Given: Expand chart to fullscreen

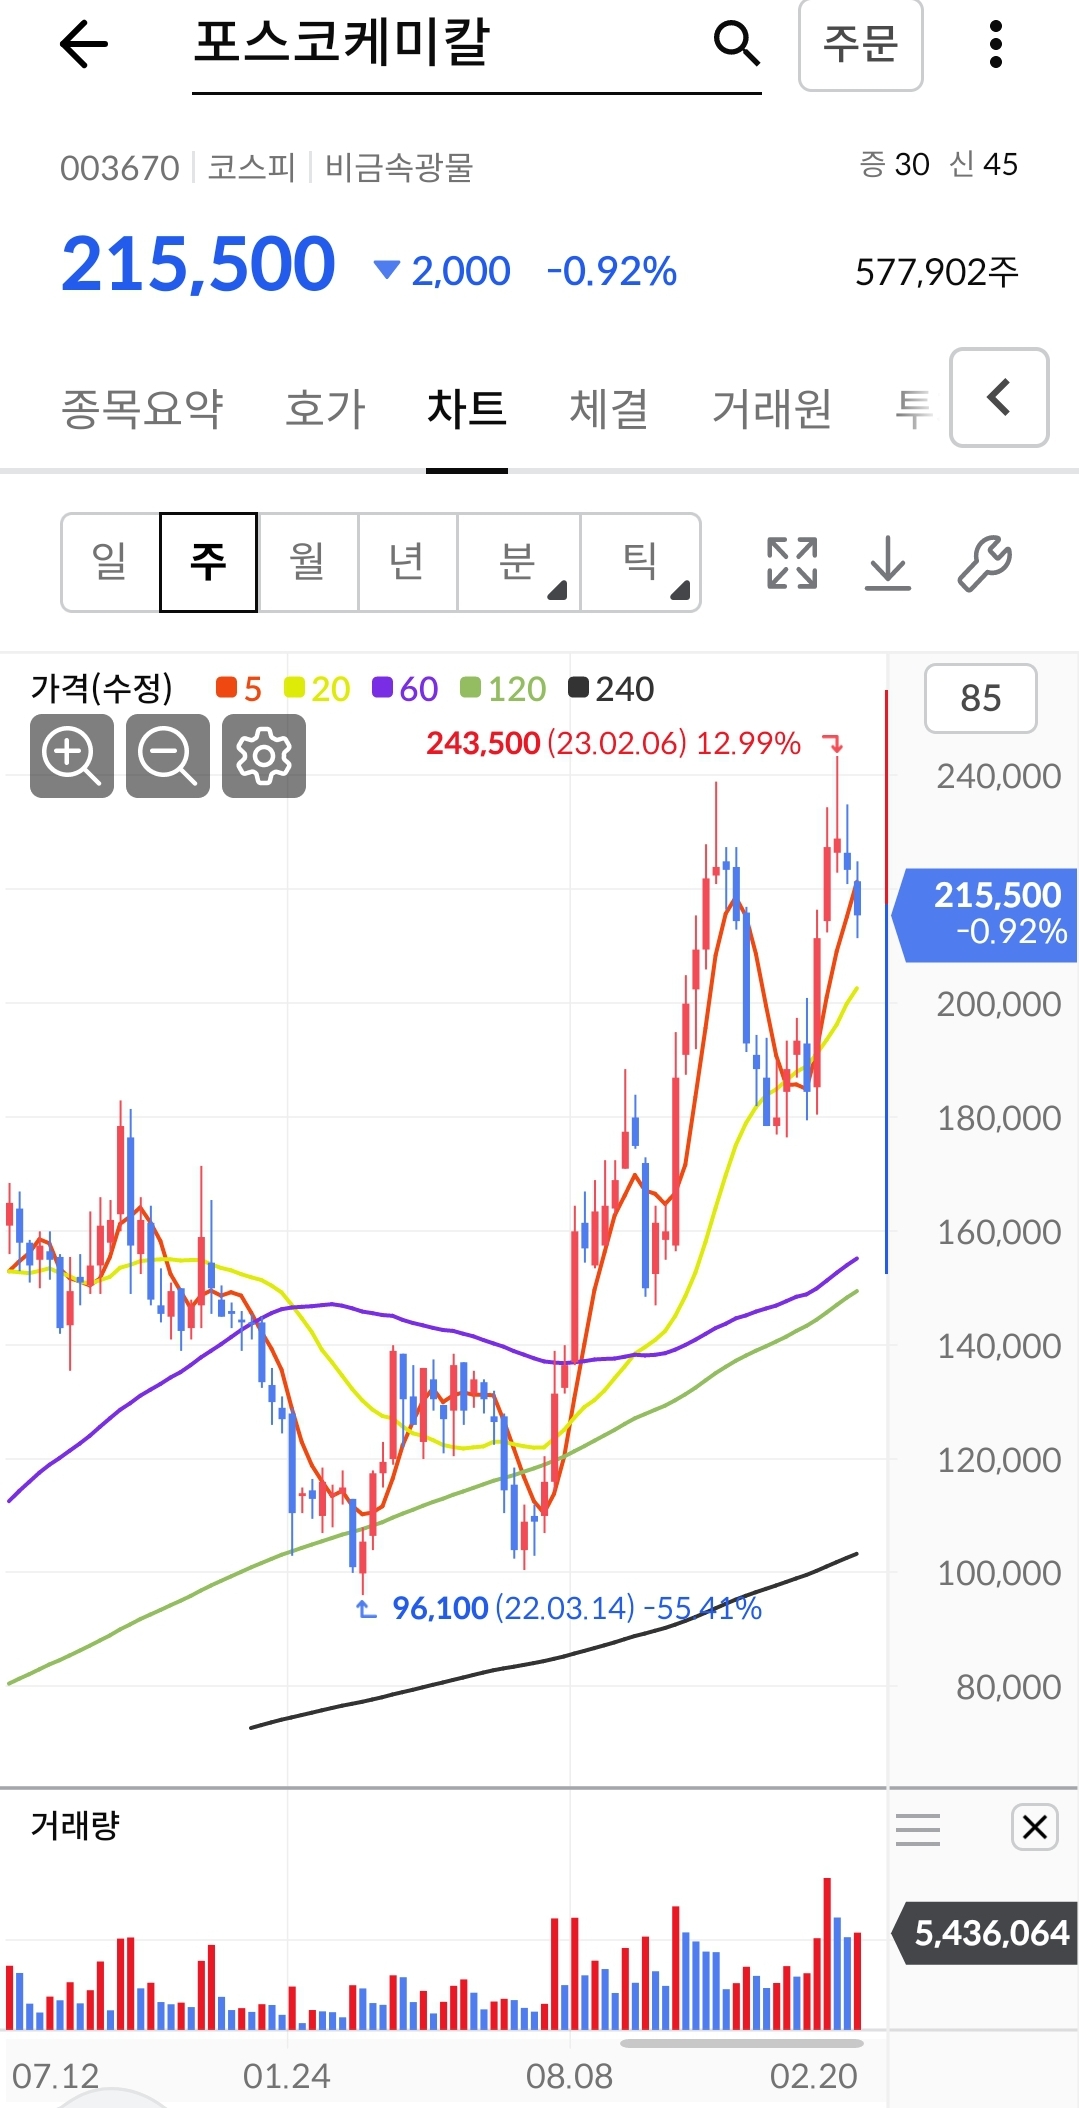Looking at the screenshot, I should pos(792,562).
